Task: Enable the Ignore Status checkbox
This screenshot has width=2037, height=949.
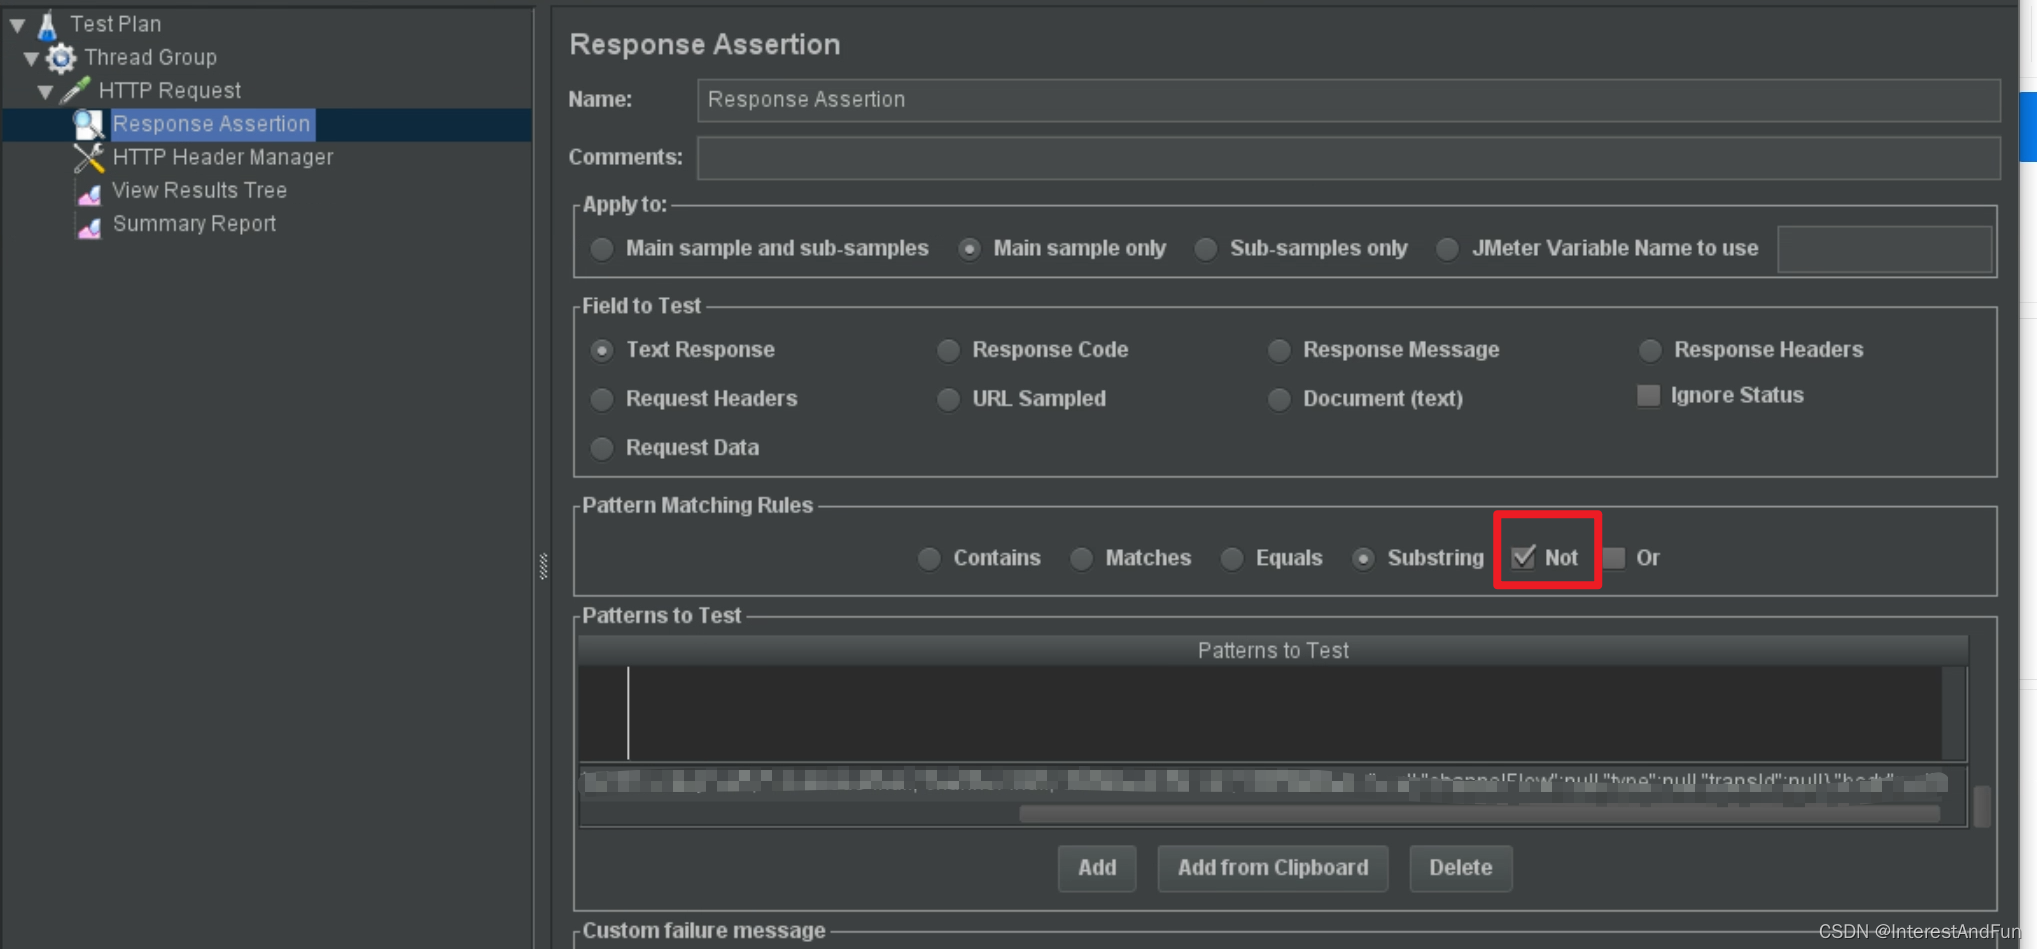Action: point(1648,395)
